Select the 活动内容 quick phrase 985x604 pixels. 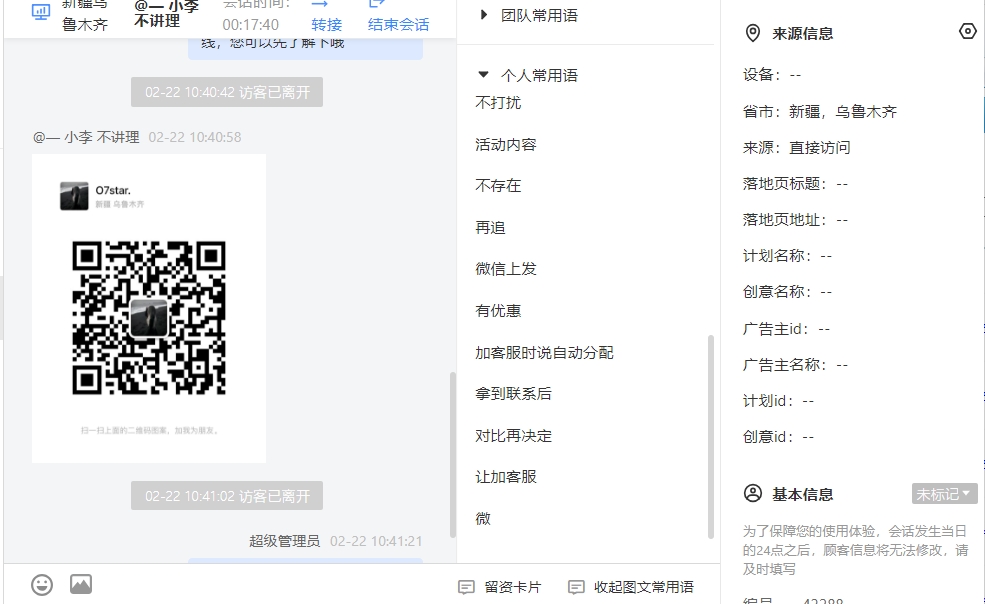[506, 145]
